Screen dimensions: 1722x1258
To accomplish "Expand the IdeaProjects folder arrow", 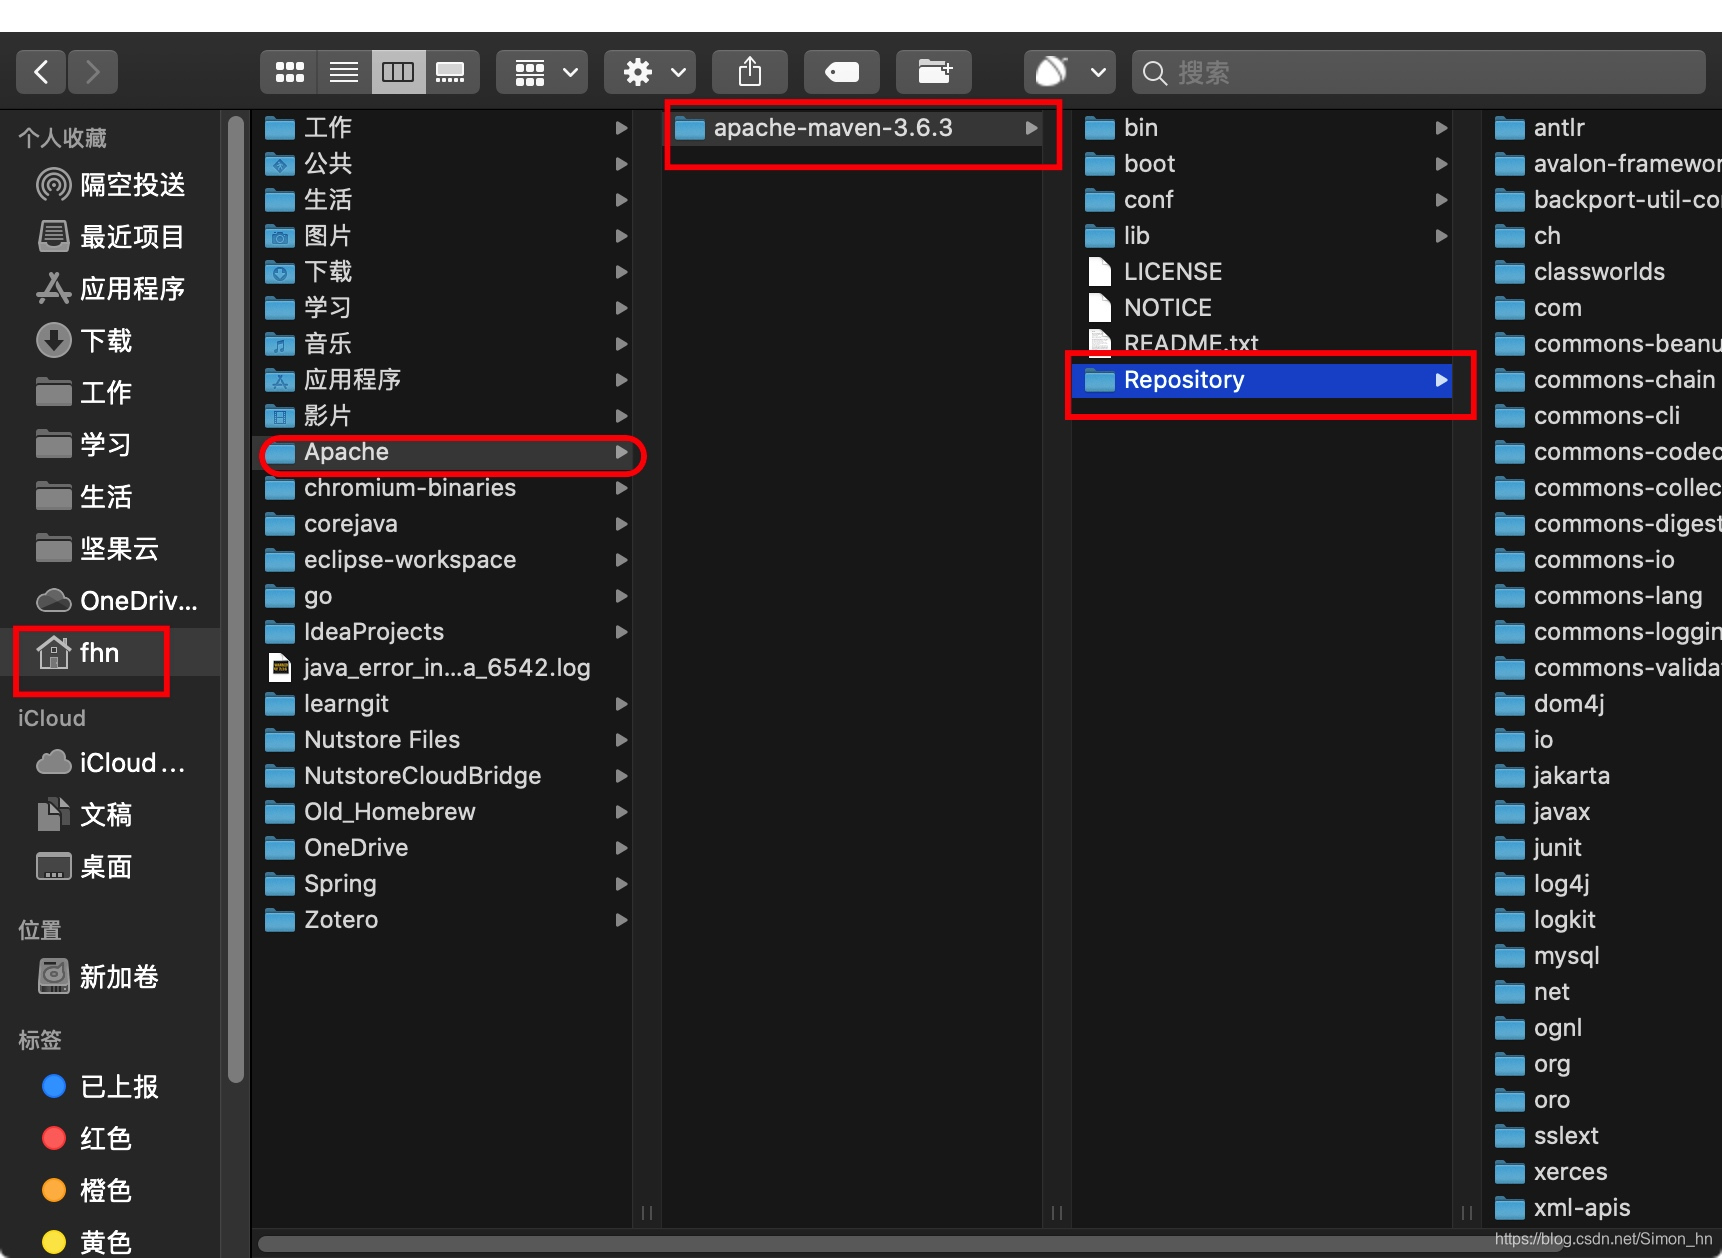I will [x=621, y=632].
